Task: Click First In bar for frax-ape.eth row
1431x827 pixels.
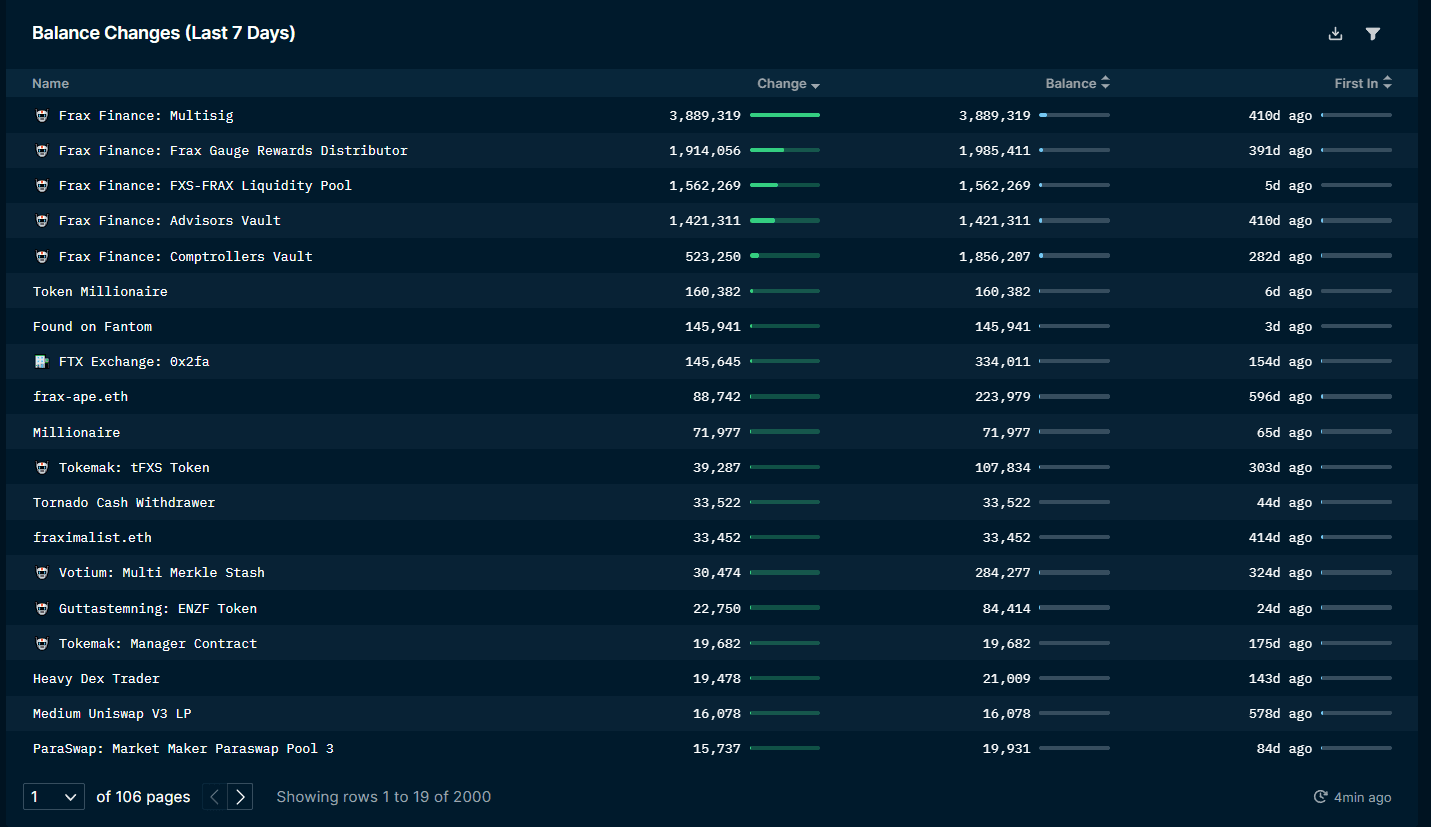Action: pos(1356,397)
